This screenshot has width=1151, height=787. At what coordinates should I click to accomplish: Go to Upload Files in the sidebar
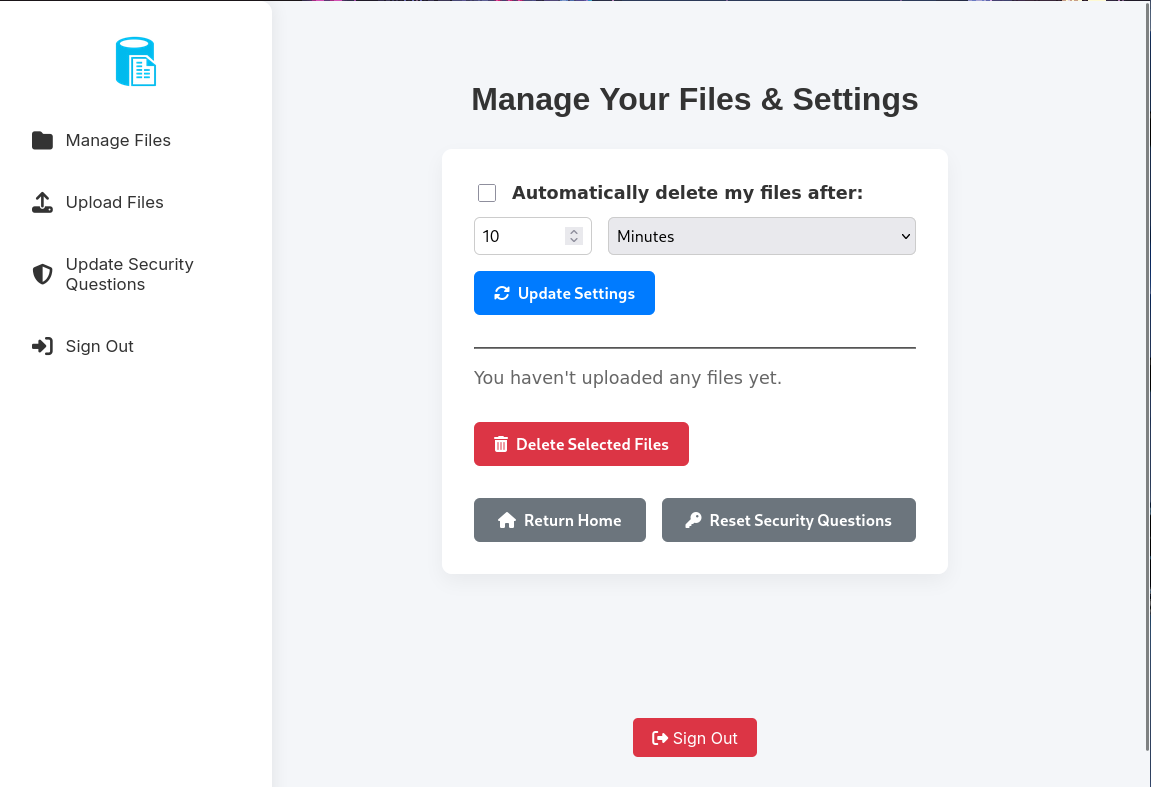(x=114, y=203)
